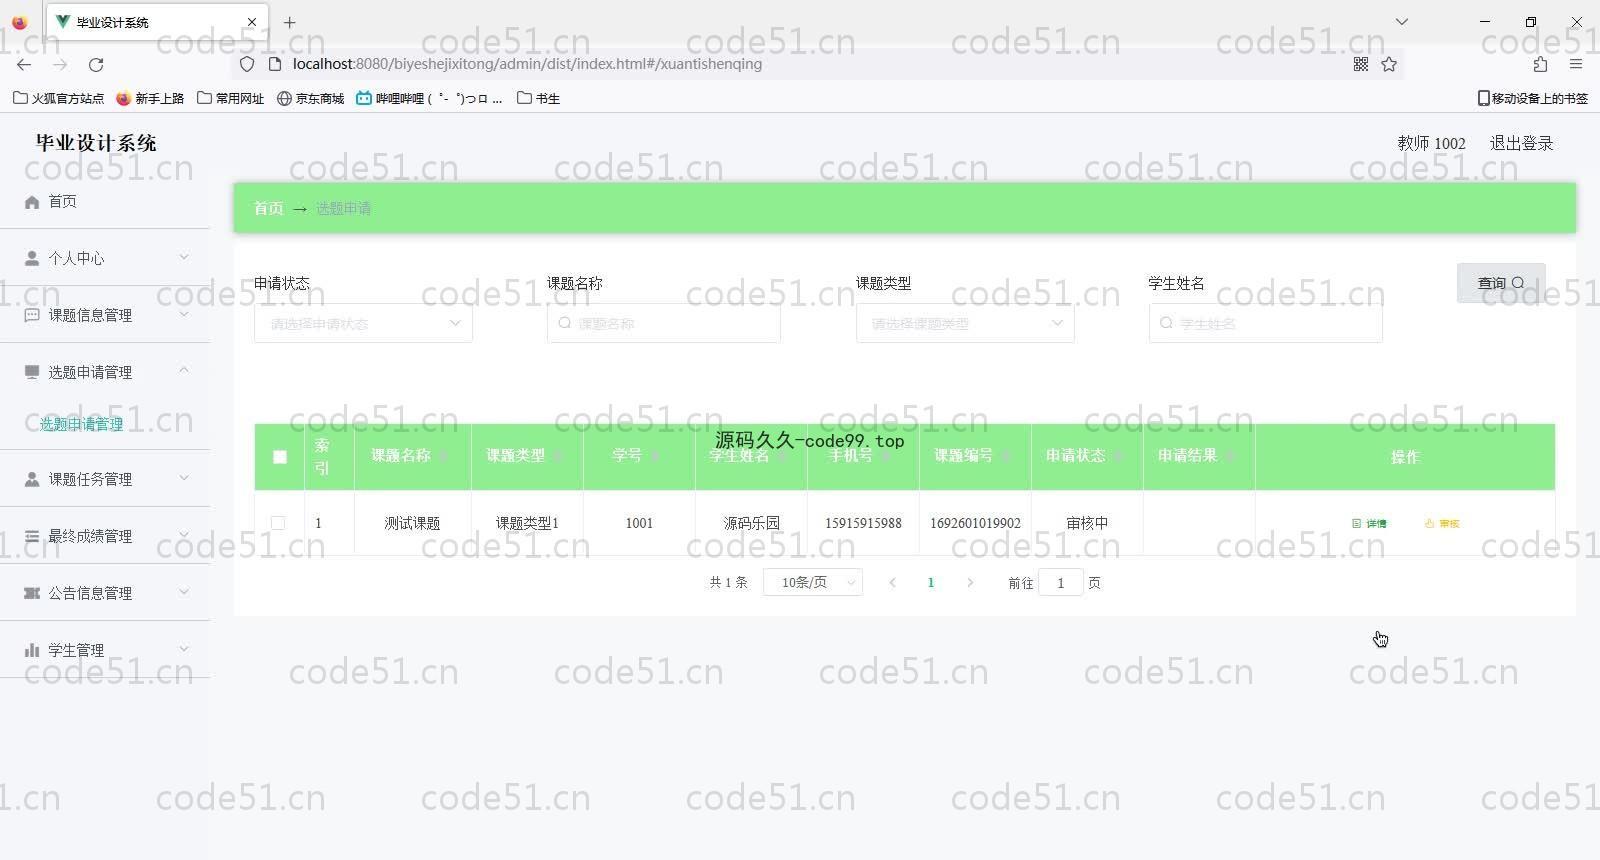Open the 申请状态 dropdown
The width and height of the screenshot is (1600, 860).
click(x=363, y=323)
